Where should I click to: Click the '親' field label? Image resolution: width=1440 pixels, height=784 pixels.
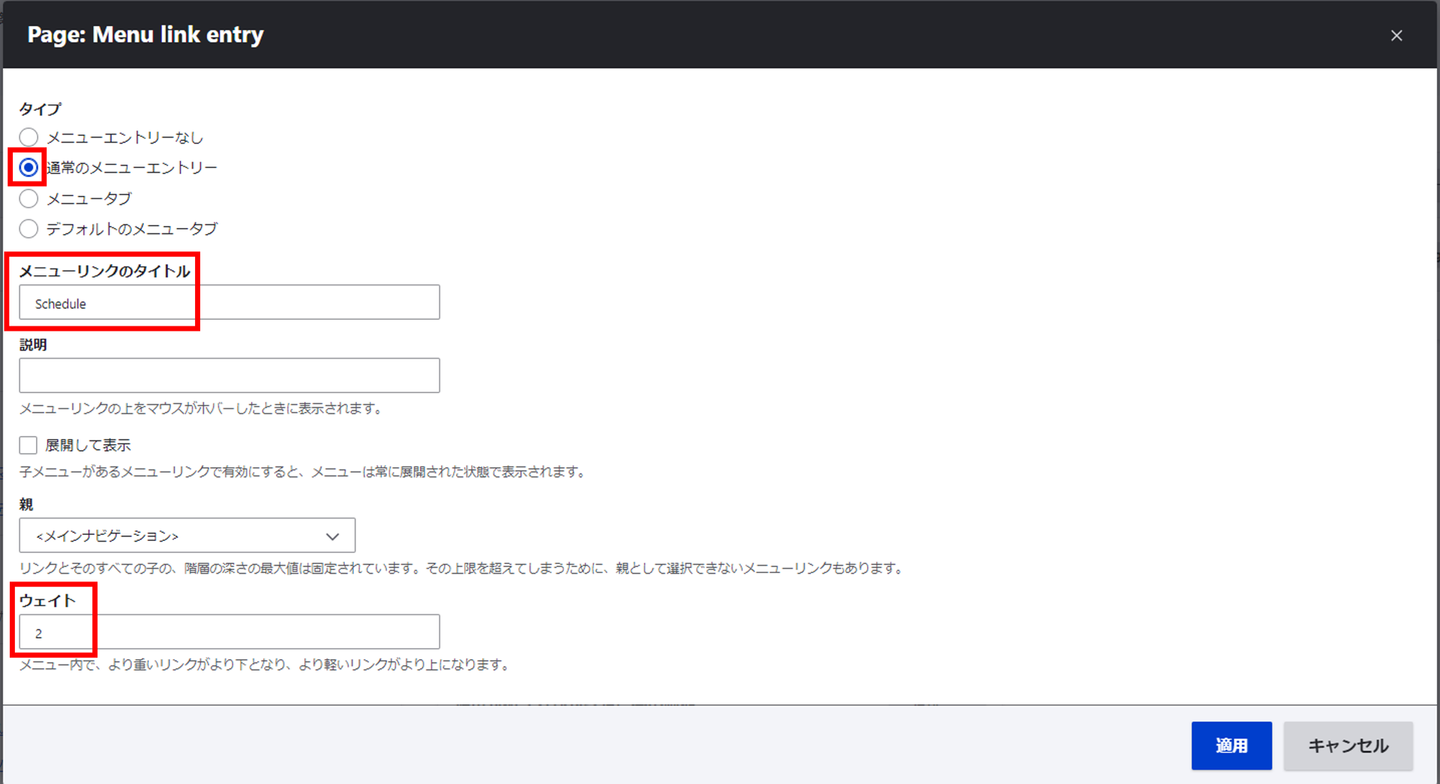tap(26, 504)
